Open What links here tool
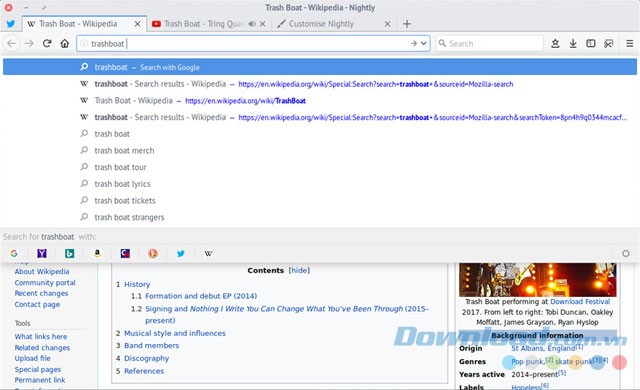Viewport: 640px width, 390px height. click(x=41, y=337)
